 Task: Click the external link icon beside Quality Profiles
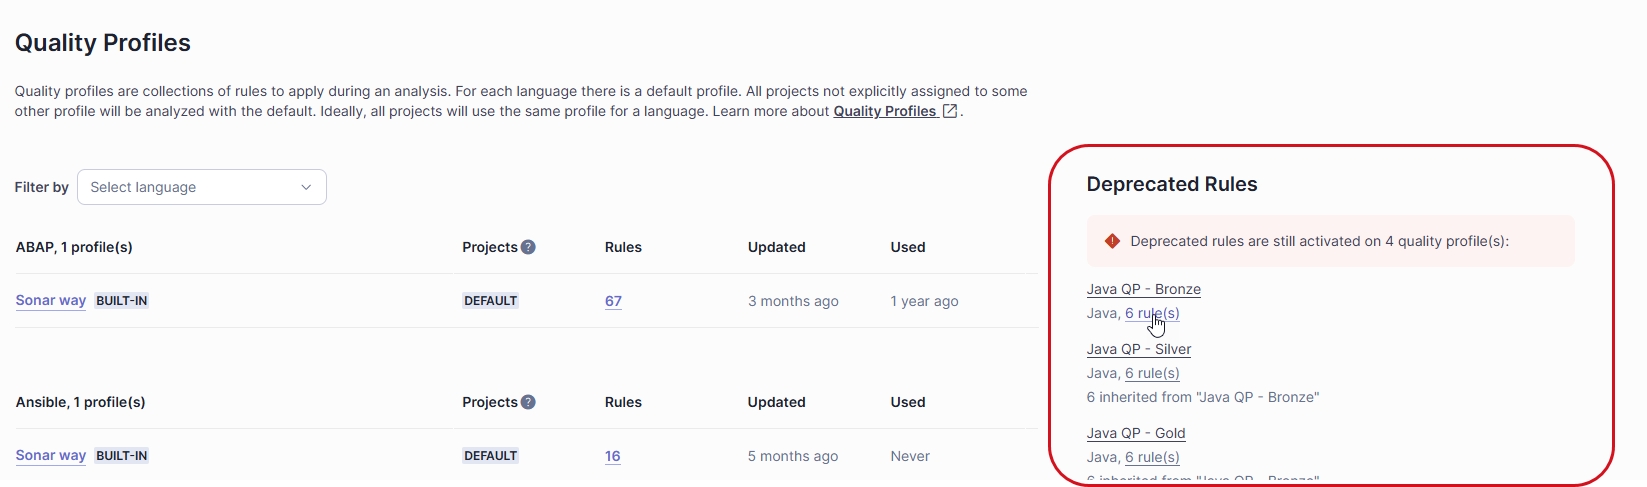pos(950,111)
